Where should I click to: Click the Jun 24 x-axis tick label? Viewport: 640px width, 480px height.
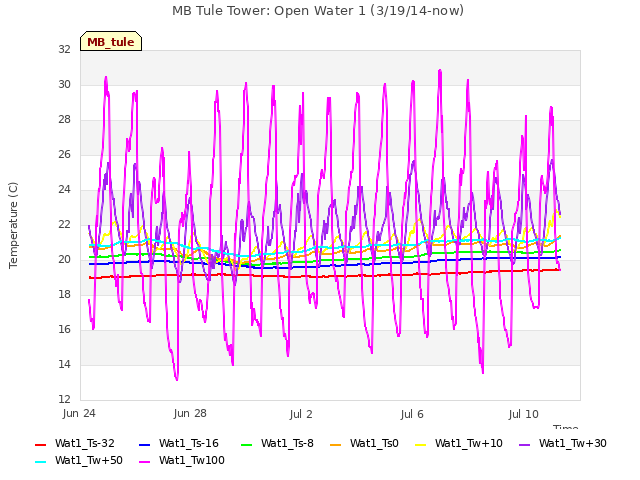click(x=79, y=414)
